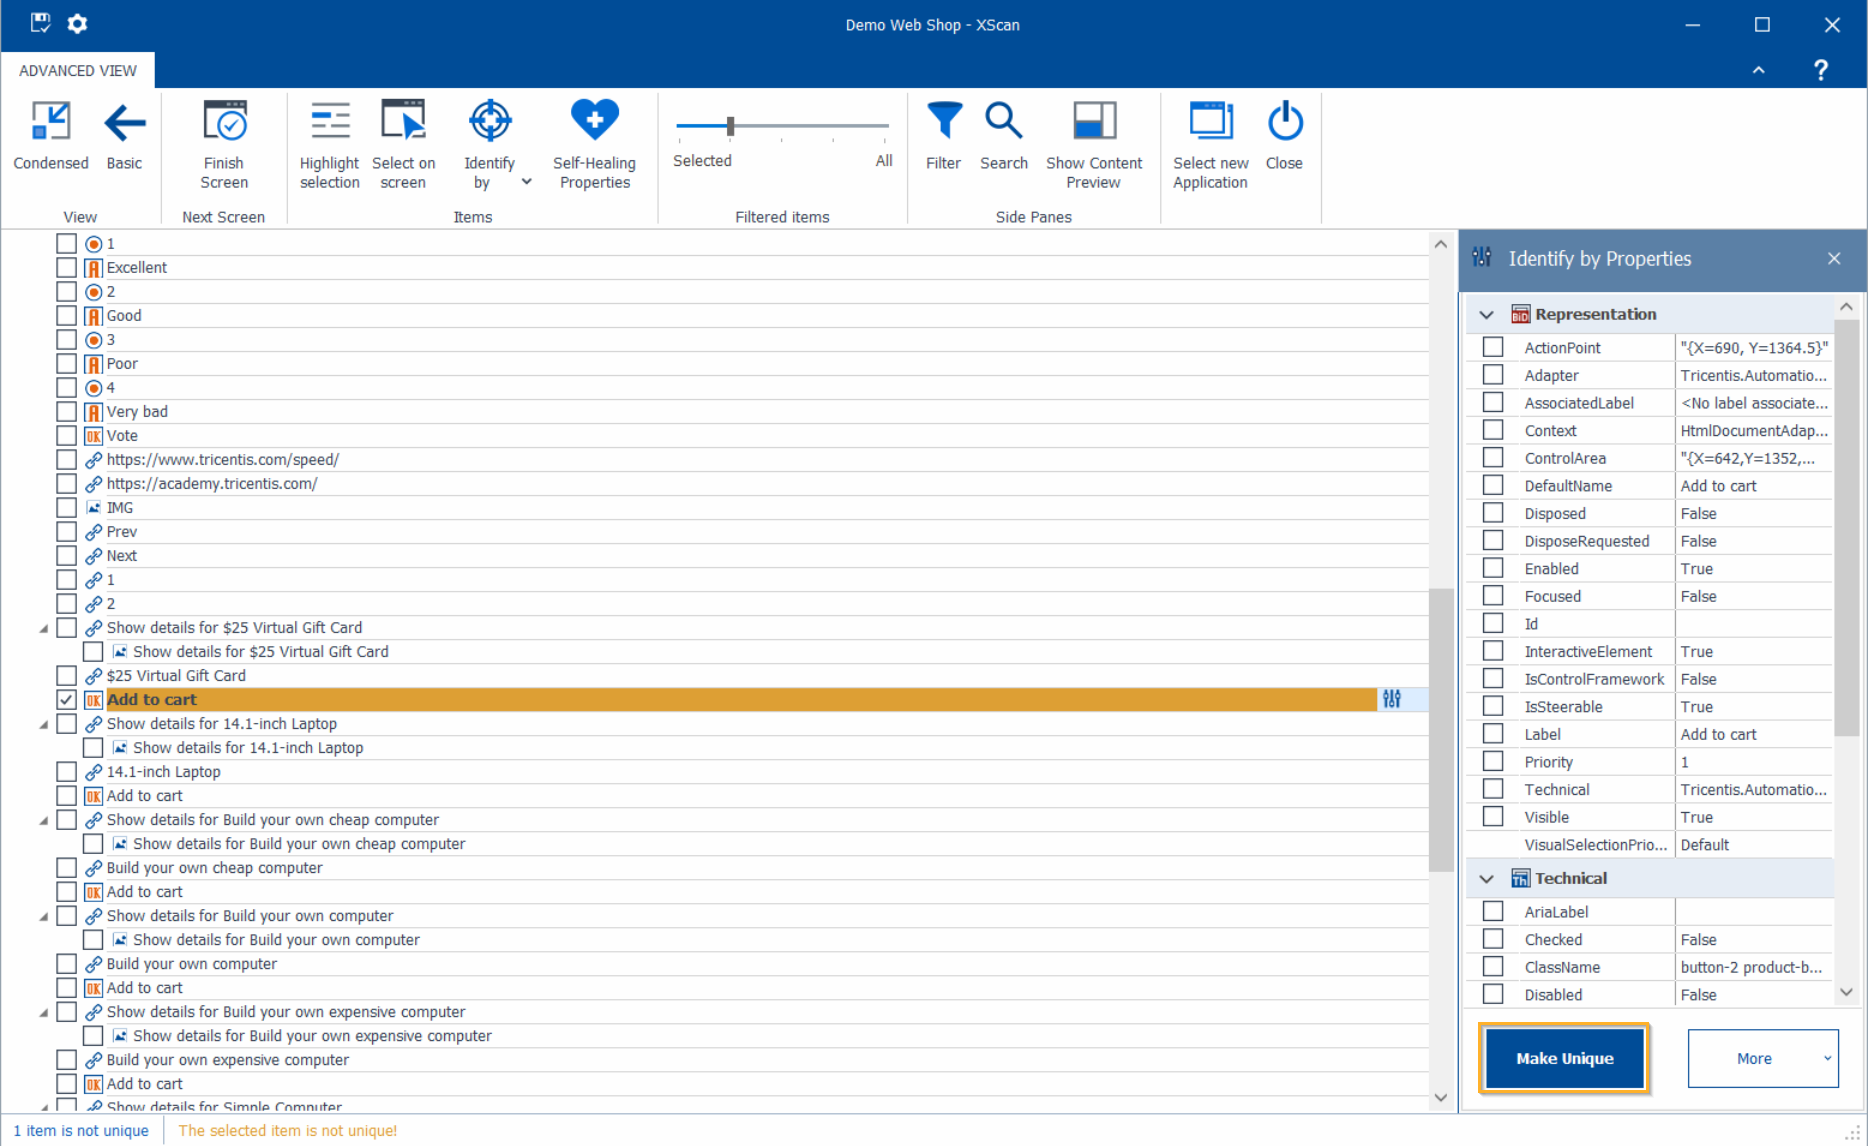
Task: Uncheck the highlighted Add to cart item
Action: point(66,700)
